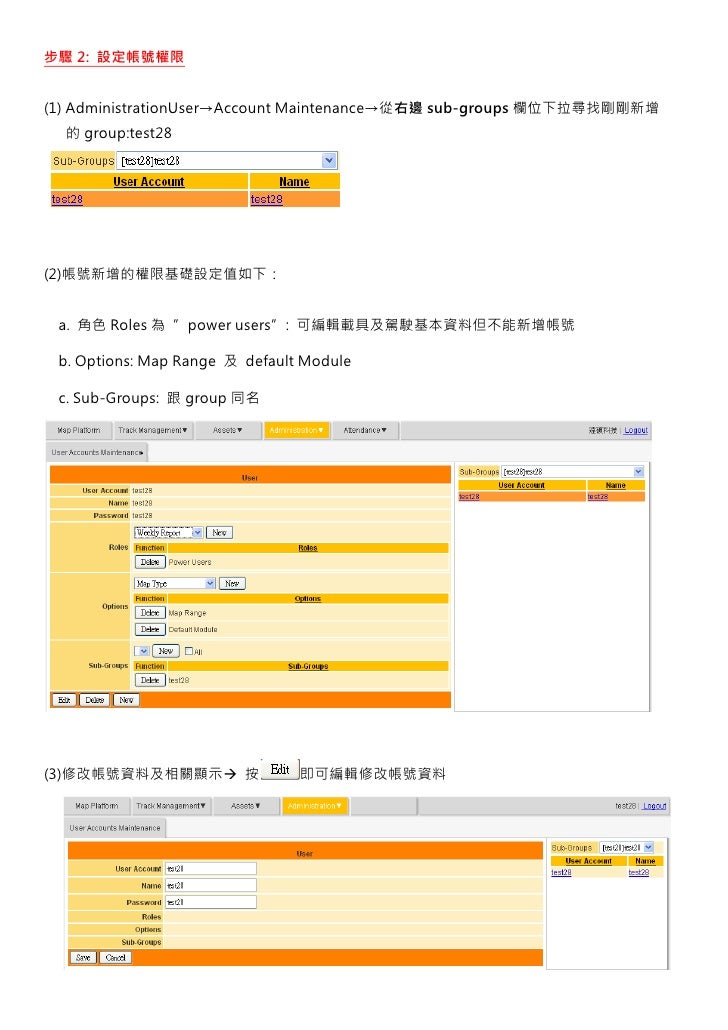Open Track Management menu in the screenshot showing Attendance

152,430
